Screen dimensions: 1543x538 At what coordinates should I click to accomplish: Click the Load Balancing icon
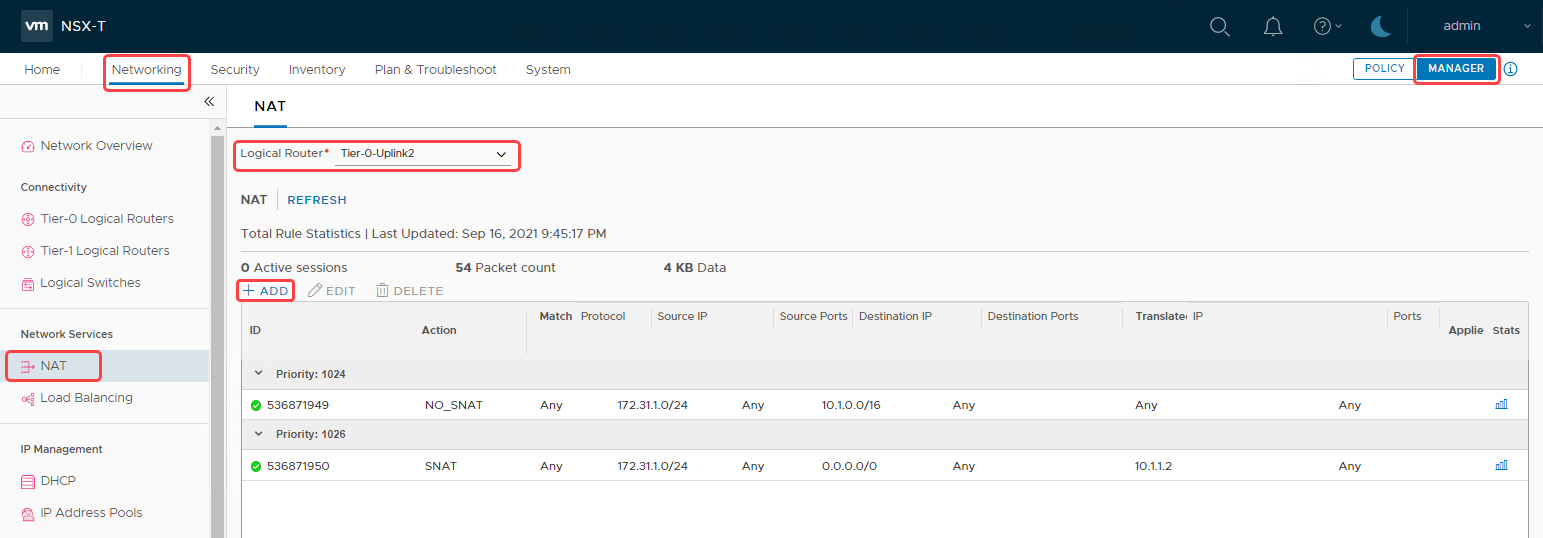click(28, 398)
